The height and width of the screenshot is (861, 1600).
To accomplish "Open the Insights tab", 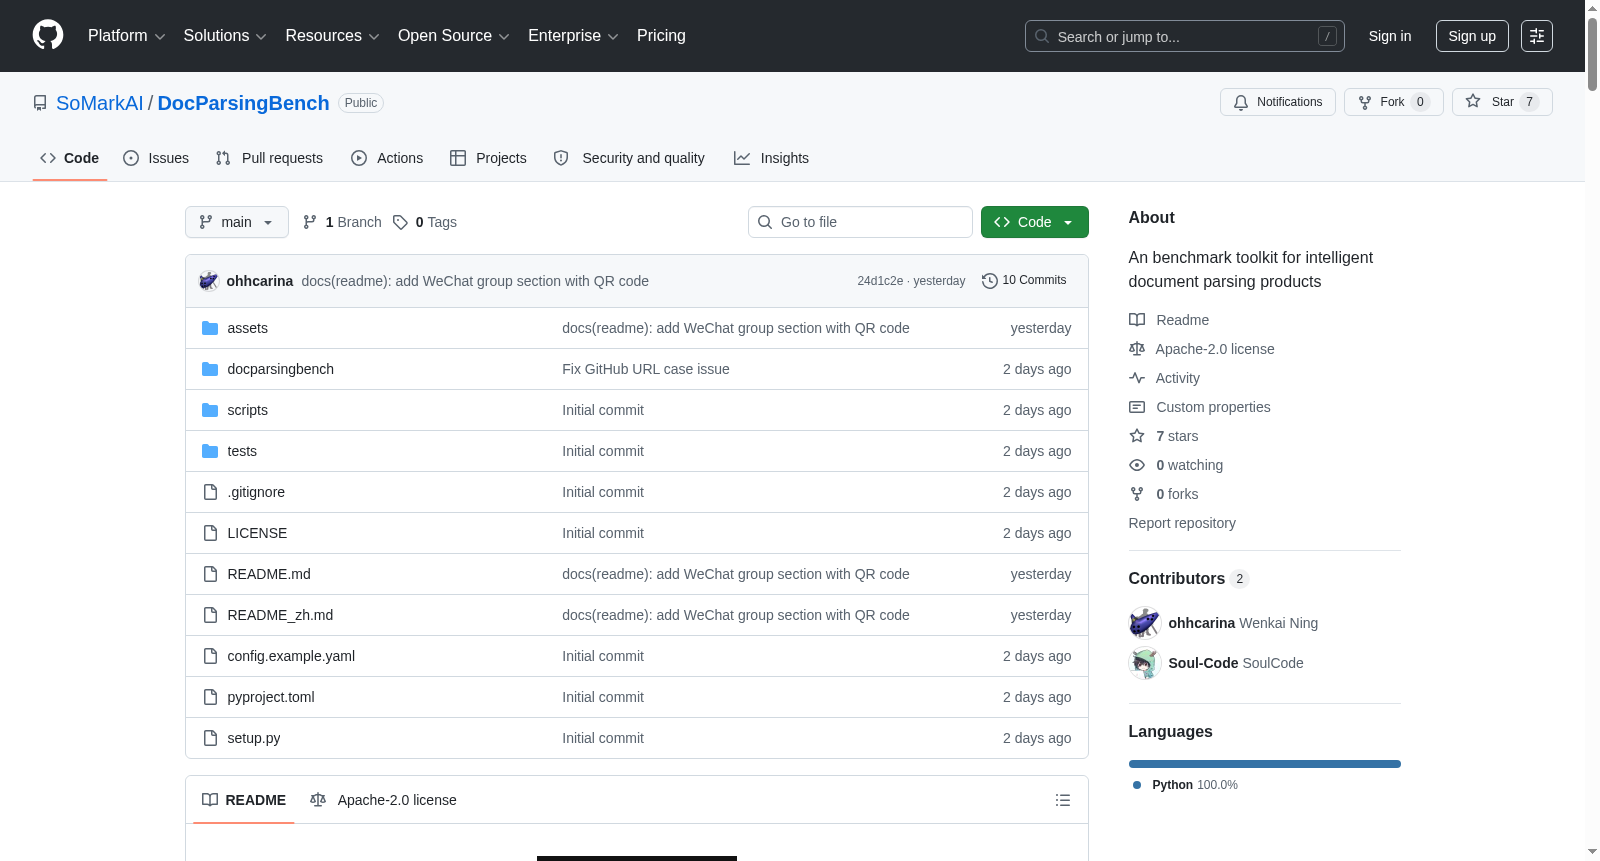I will point(771,158).
